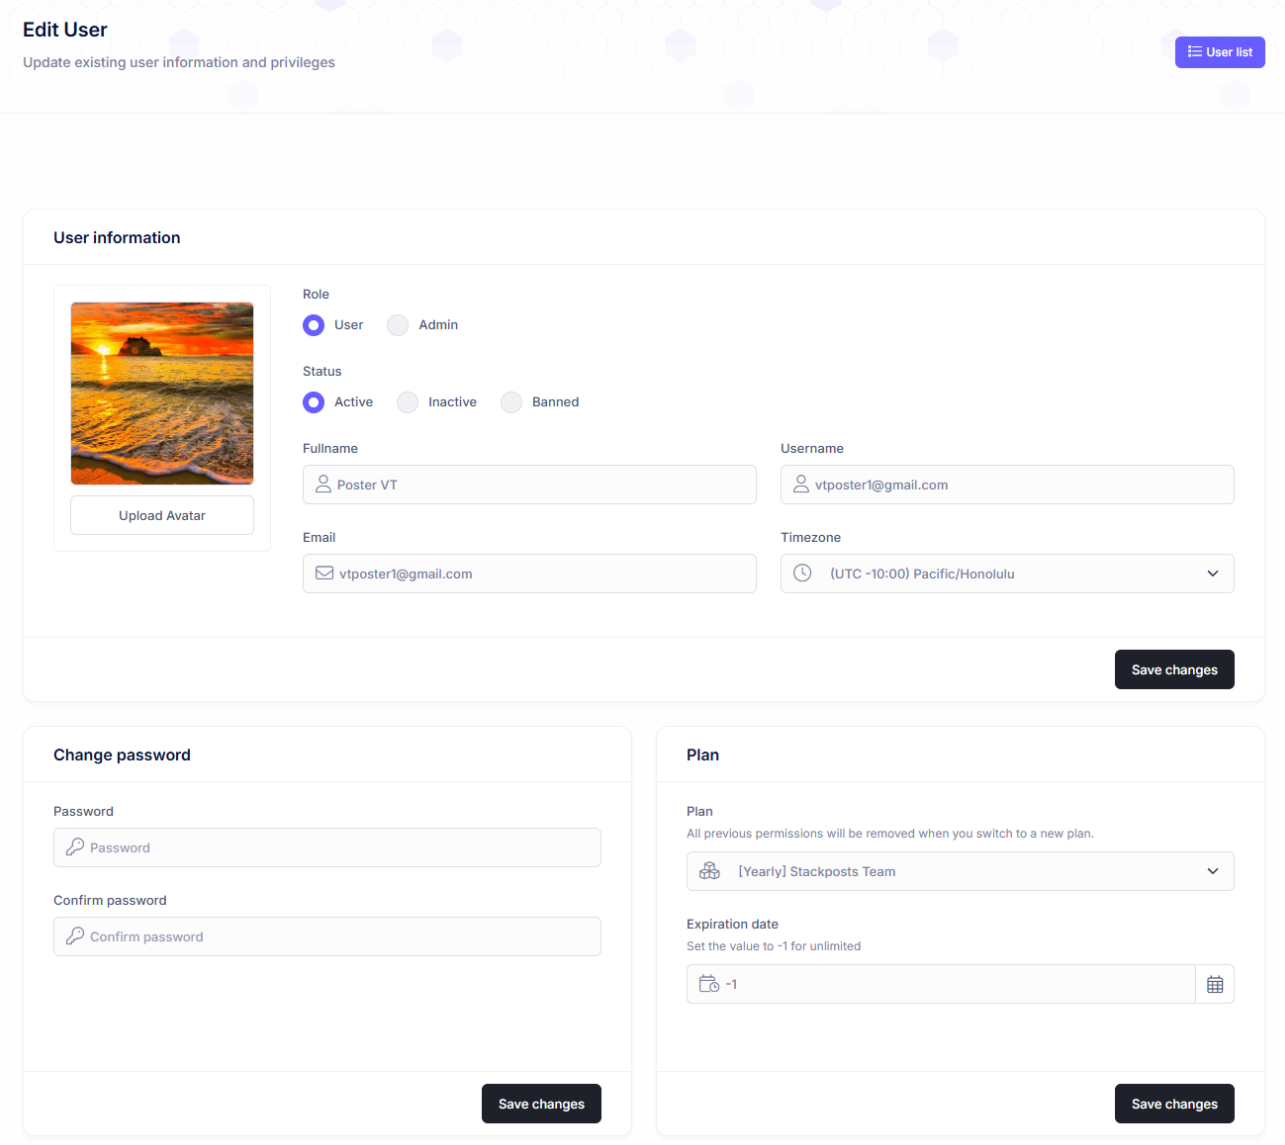
Task: Click the calendar grid icon beside expiration date
Action: click(x=1214, y=985)
